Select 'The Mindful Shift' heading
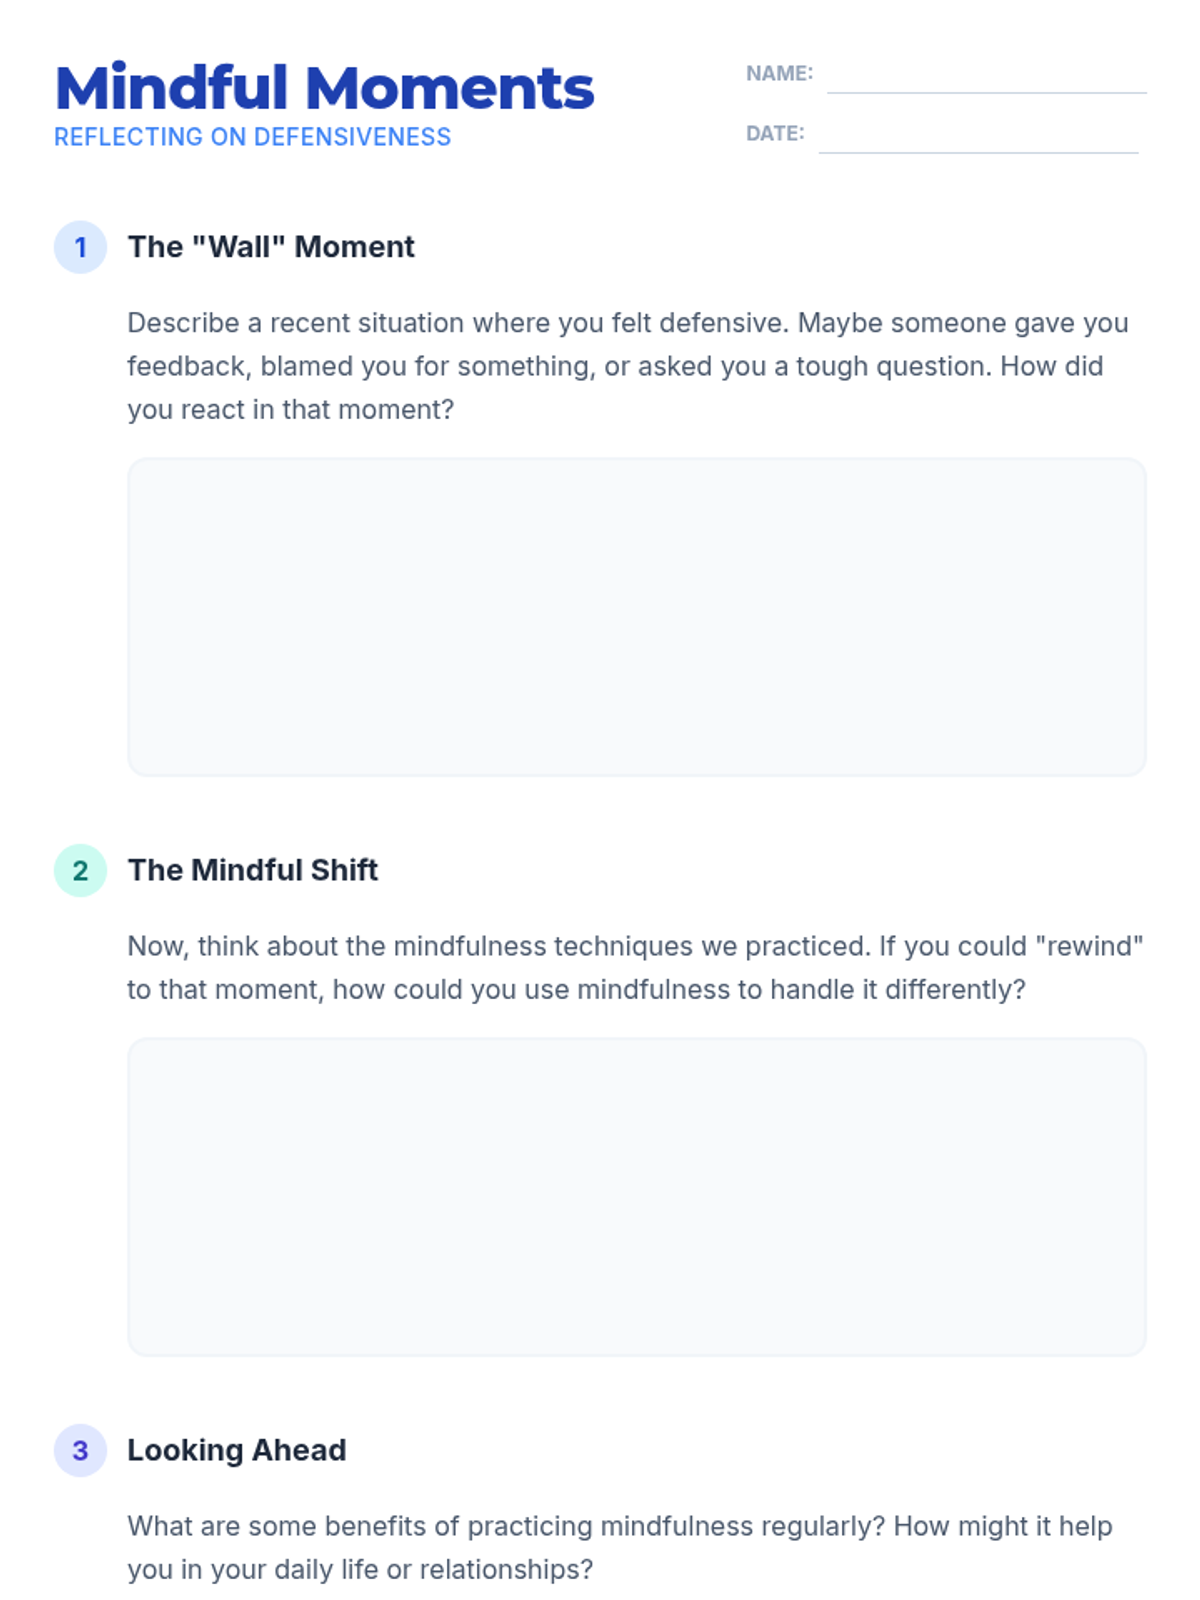The height and width of the screenshot is (1600, 1200). [253, 870]
